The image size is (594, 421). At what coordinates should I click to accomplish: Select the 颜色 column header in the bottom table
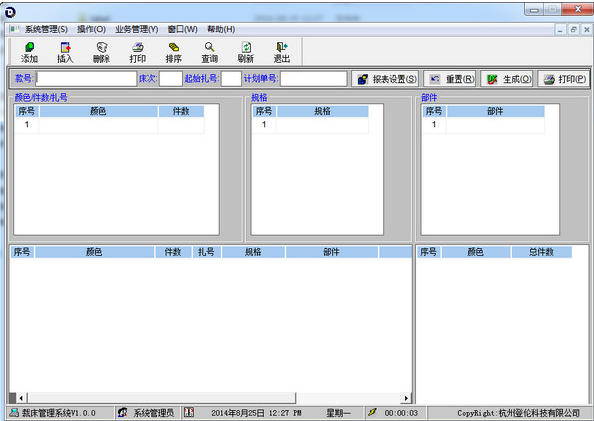[94, 252]
